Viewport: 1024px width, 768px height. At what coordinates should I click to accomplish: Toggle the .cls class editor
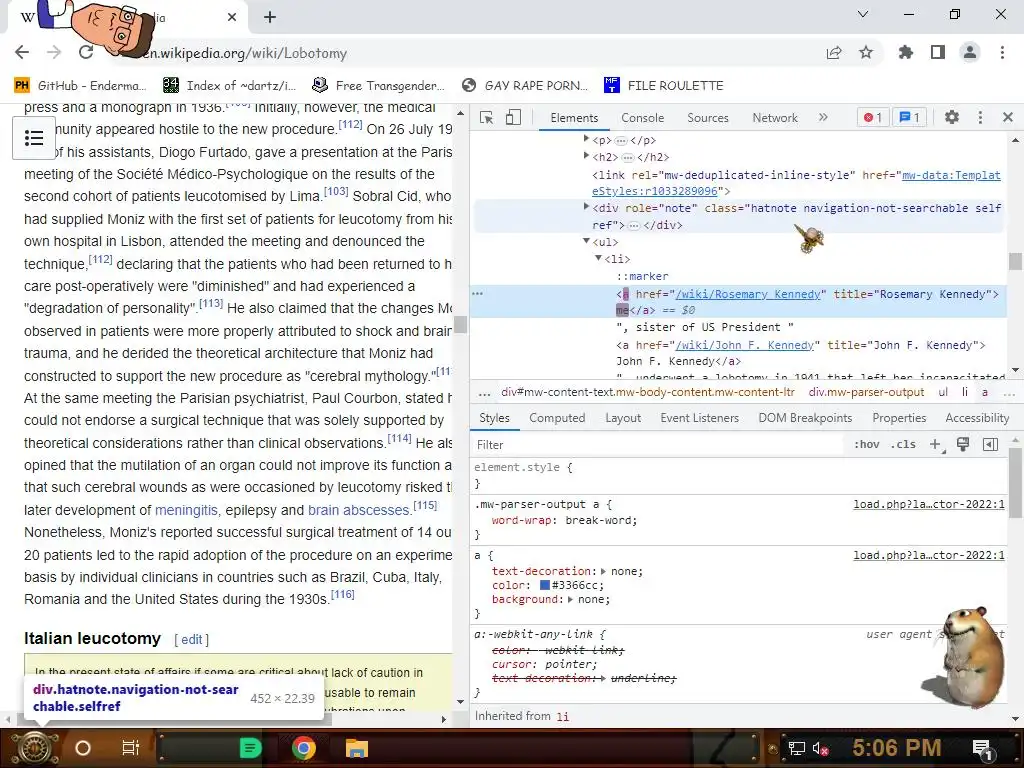tap(903, 445)
